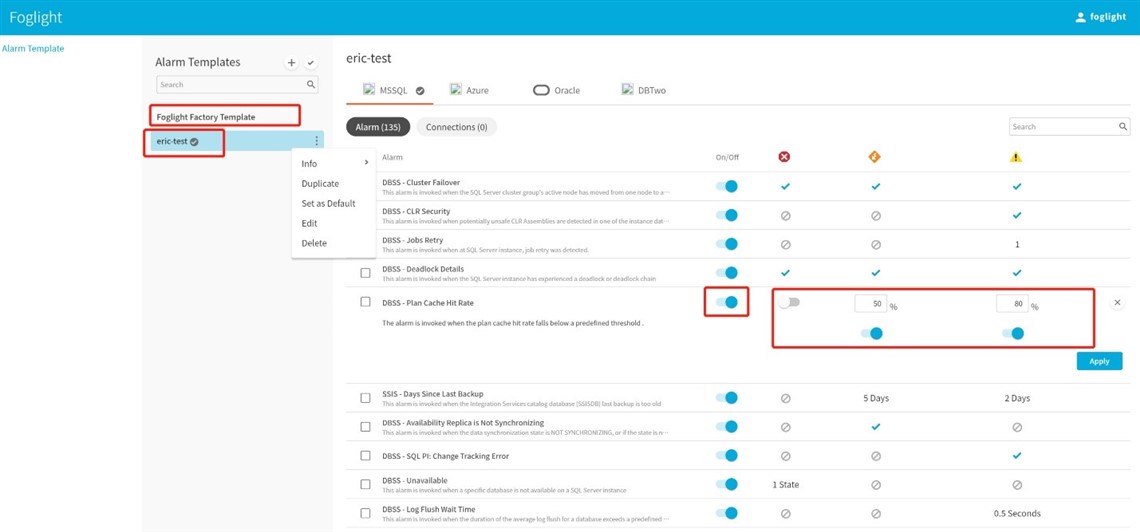Click CLR Security warning checkmark
1140x532 pixels.
coord(1016,216)
